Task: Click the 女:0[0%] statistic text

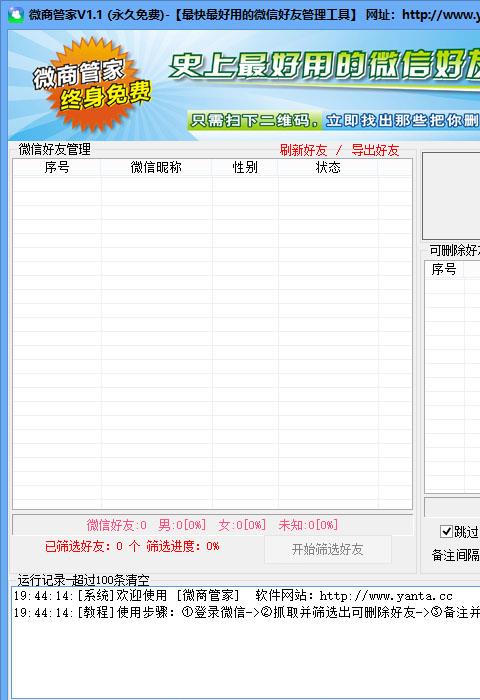Action: 242,525
